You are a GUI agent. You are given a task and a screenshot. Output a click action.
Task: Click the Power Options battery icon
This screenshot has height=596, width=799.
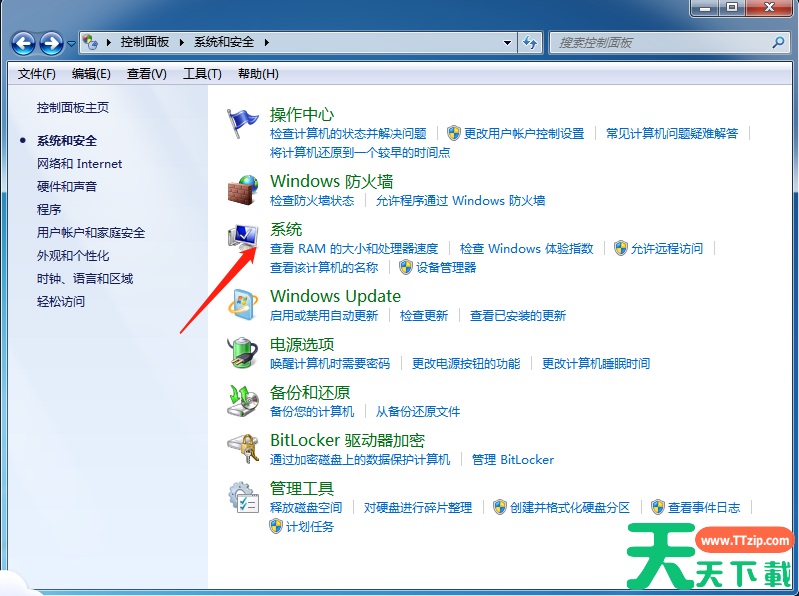pos(243,352)
